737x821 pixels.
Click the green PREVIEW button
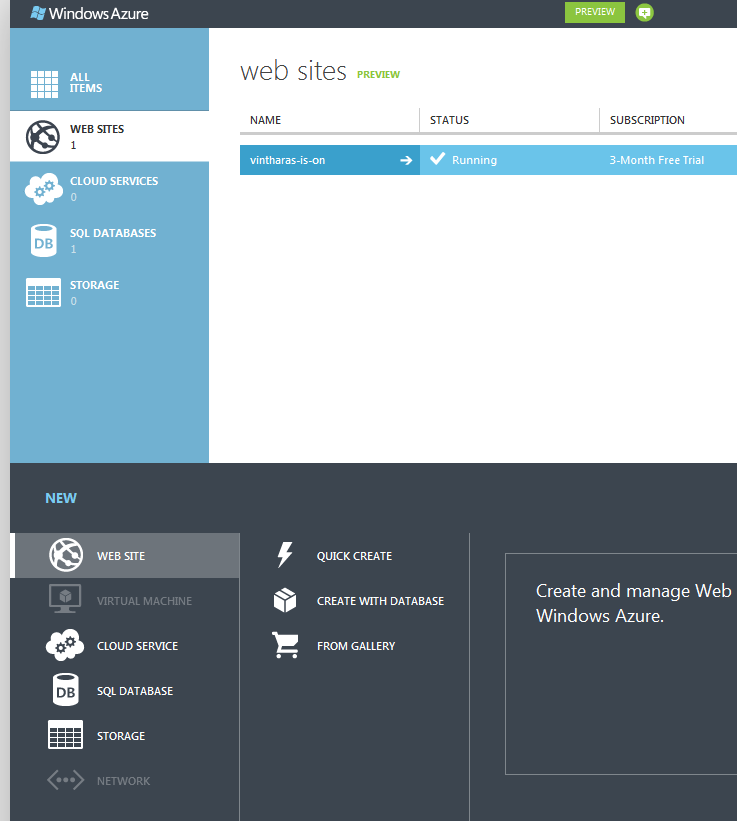[595, 12]
